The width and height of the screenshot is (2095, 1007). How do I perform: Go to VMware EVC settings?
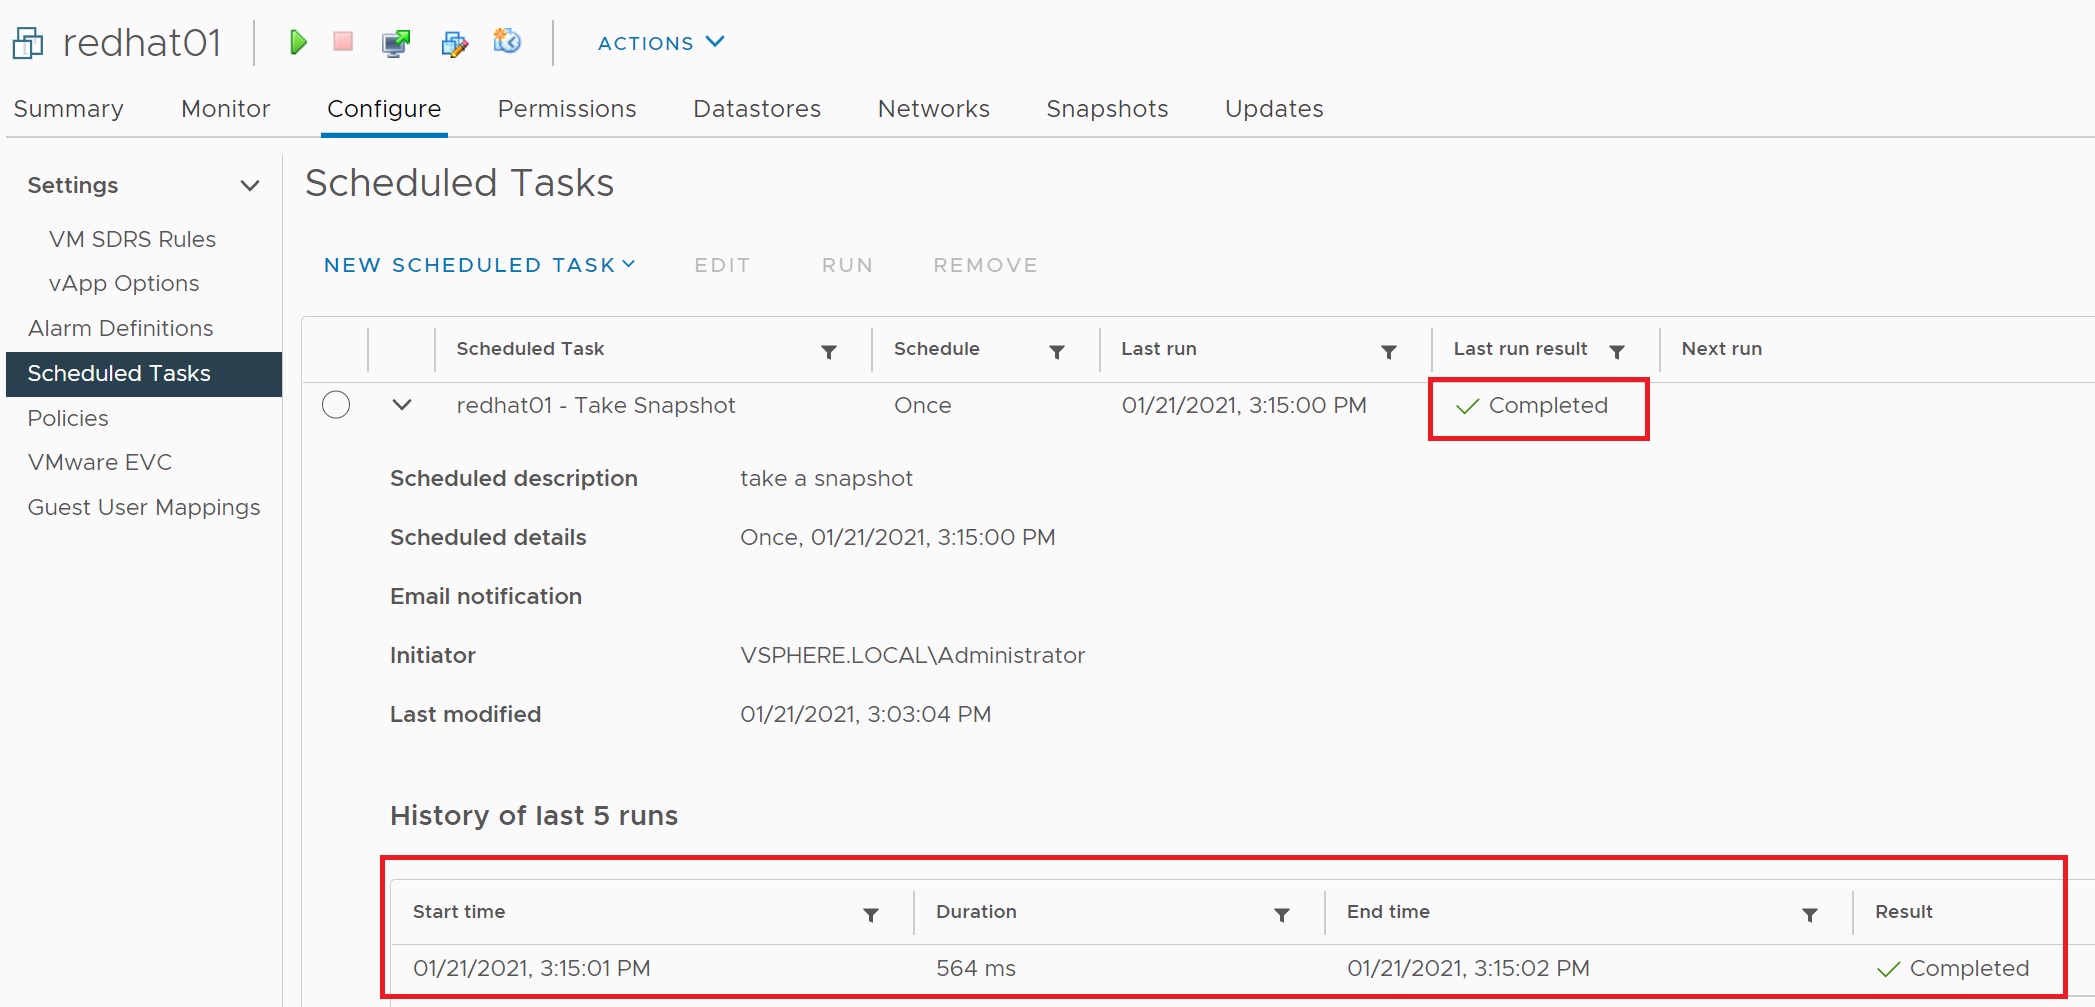(100, 462)
